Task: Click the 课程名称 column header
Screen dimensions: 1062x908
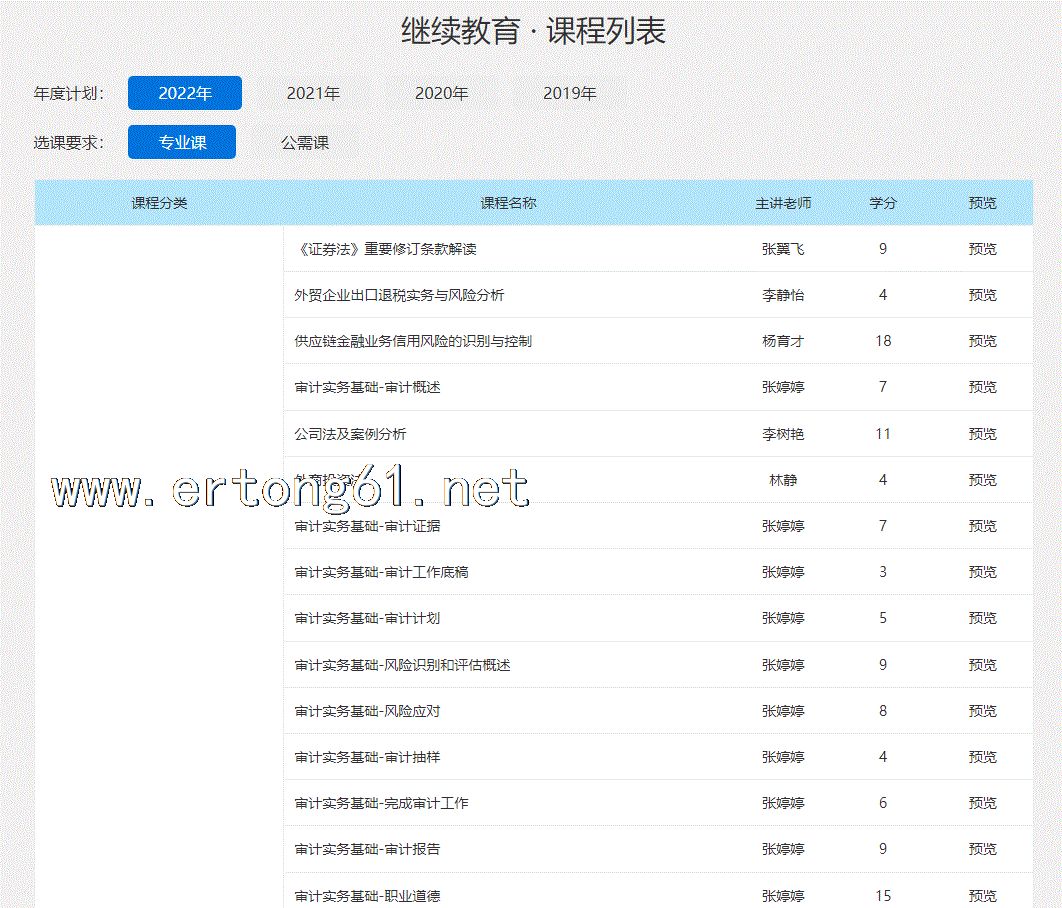Action: (x=508, y=203)
